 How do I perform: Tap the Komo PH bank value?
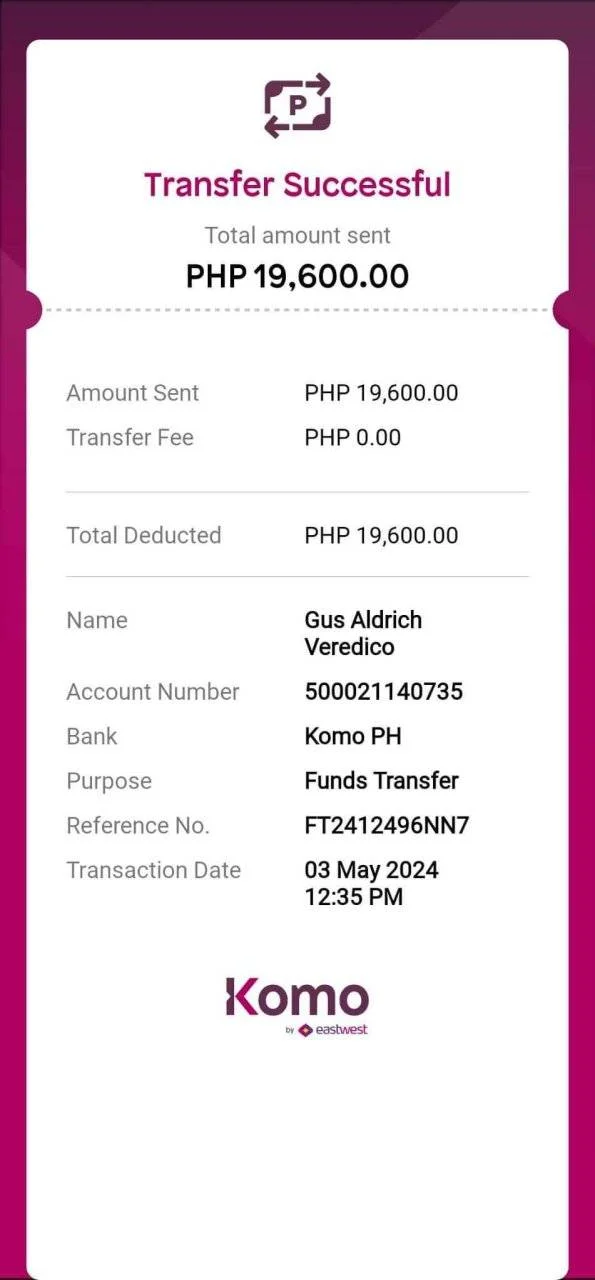click(352, 736)
